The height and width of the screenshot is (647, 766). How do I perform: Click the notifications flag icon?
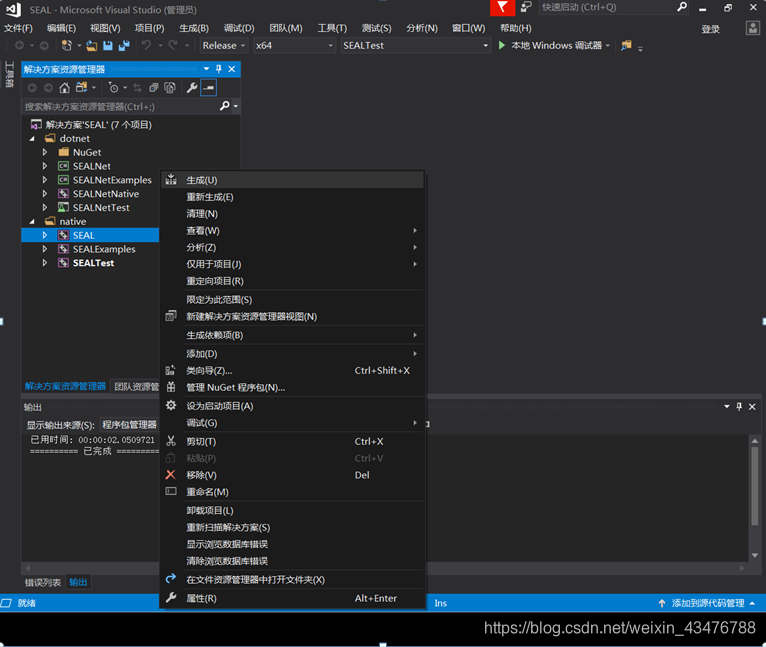[x=502, y=8]
